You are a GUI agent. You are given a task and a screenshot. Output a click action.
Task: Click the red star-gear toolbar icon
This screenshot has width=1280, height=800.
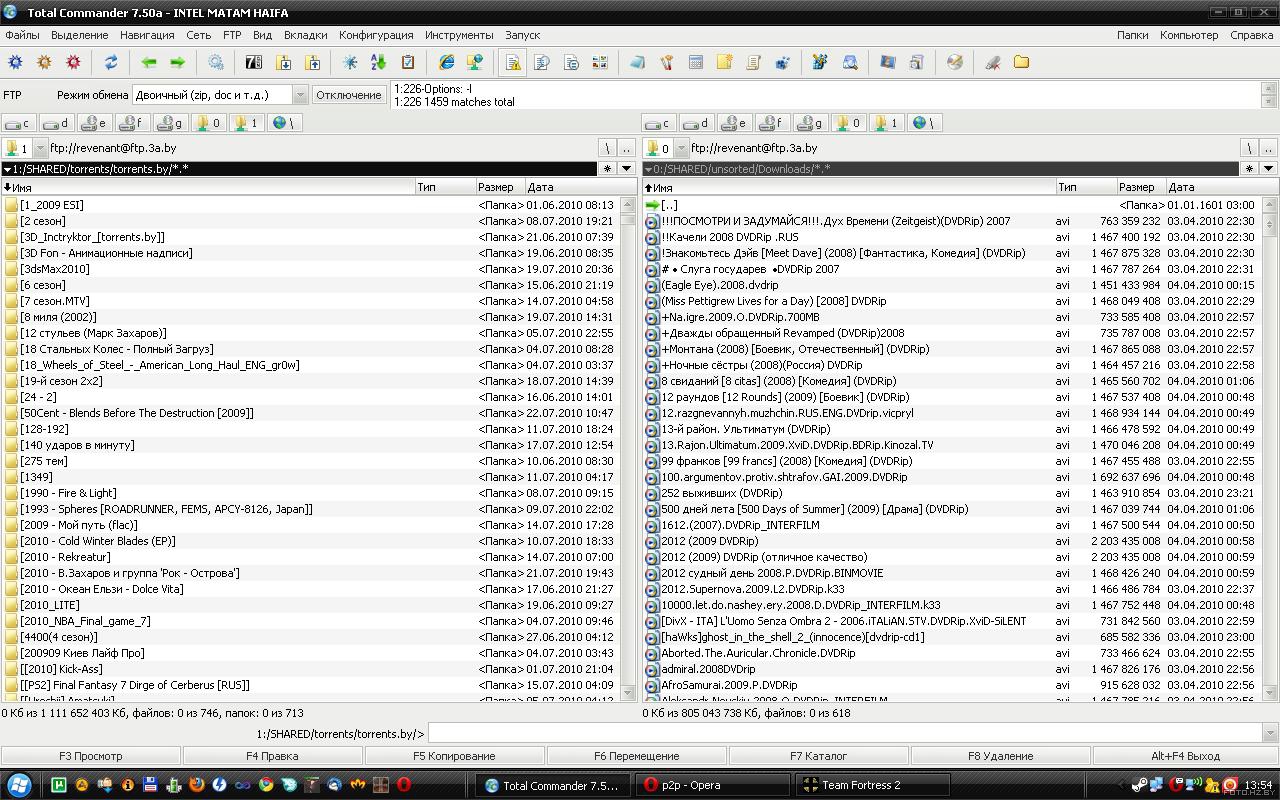point(73,62)
